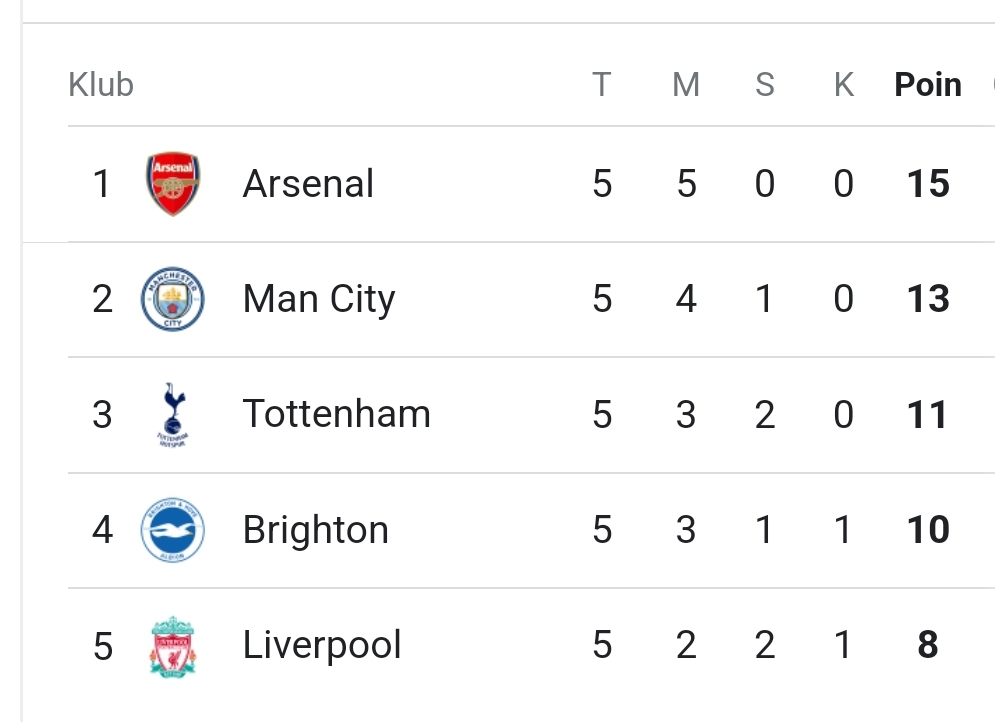Click the Liverpool club crest icon
Screen dimensions: 995x722
(173, 645)
